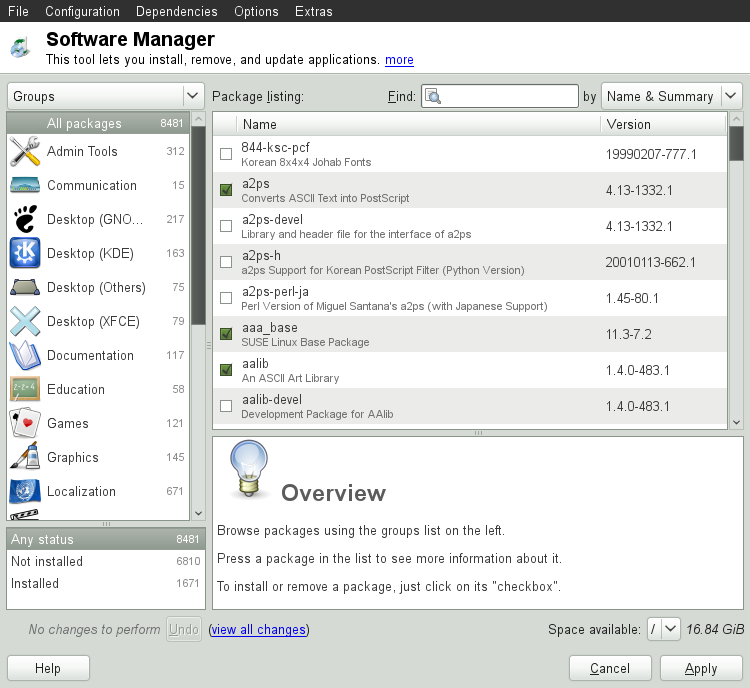Screen dimensions: 750x688
Task: Pick the Desktop (XFCE) group icon
Action: 24,322
